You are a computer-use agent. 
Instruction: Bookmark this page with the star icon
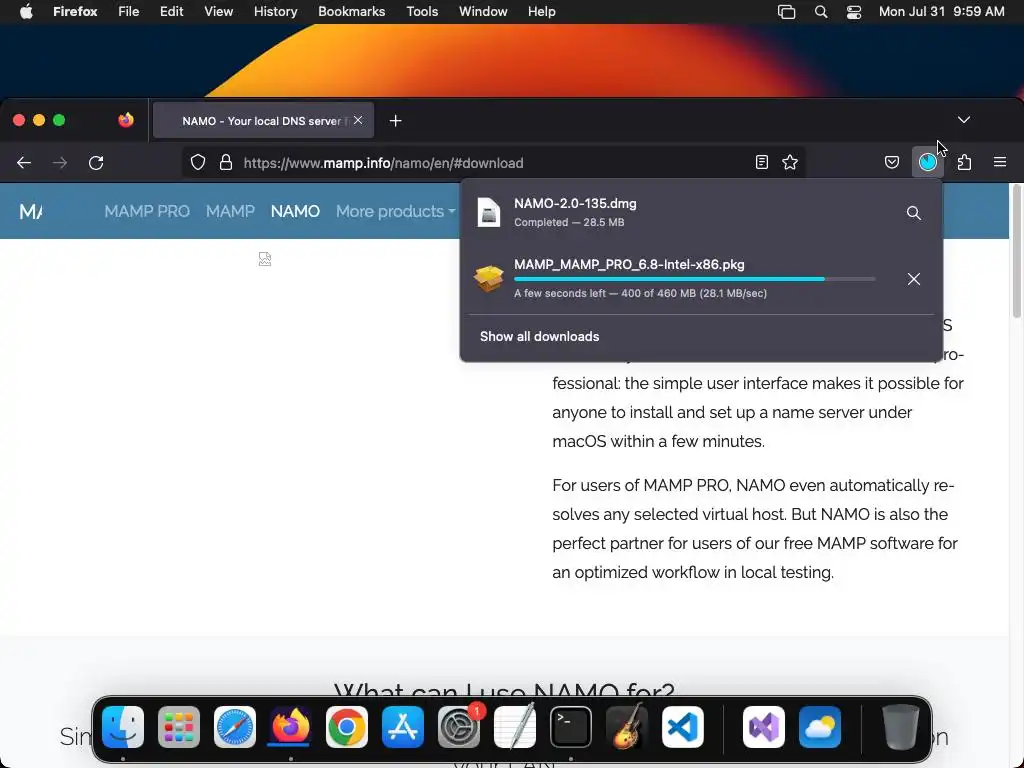790,163
